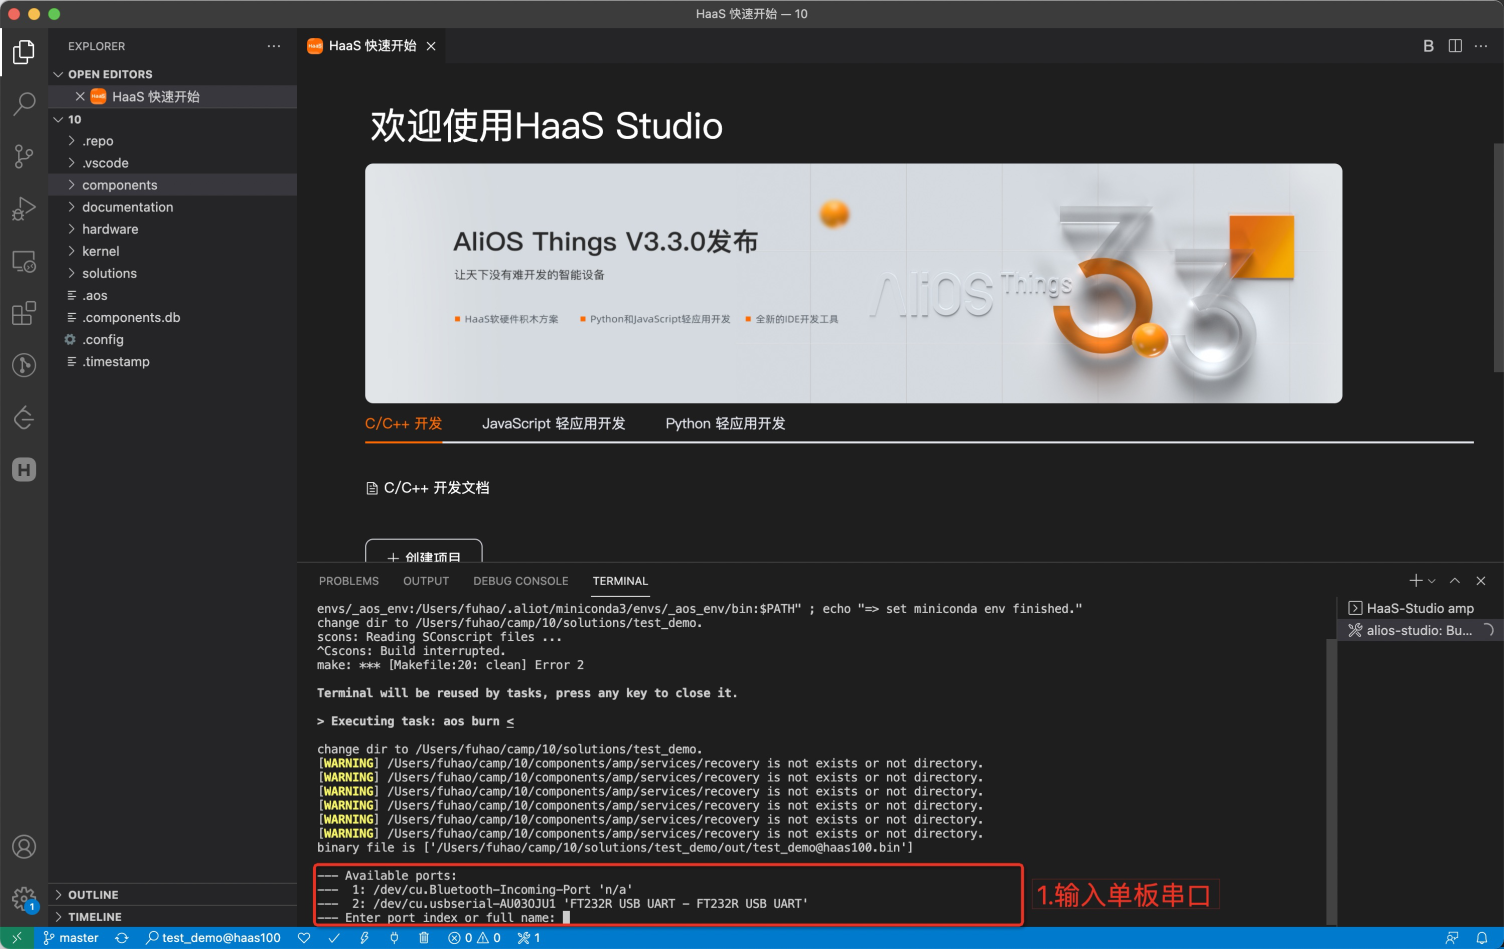Viewport: 1504px width, 949px height.
Task: Click the plug serial monitor icon in status bar
Action: (x=394, y=938)
